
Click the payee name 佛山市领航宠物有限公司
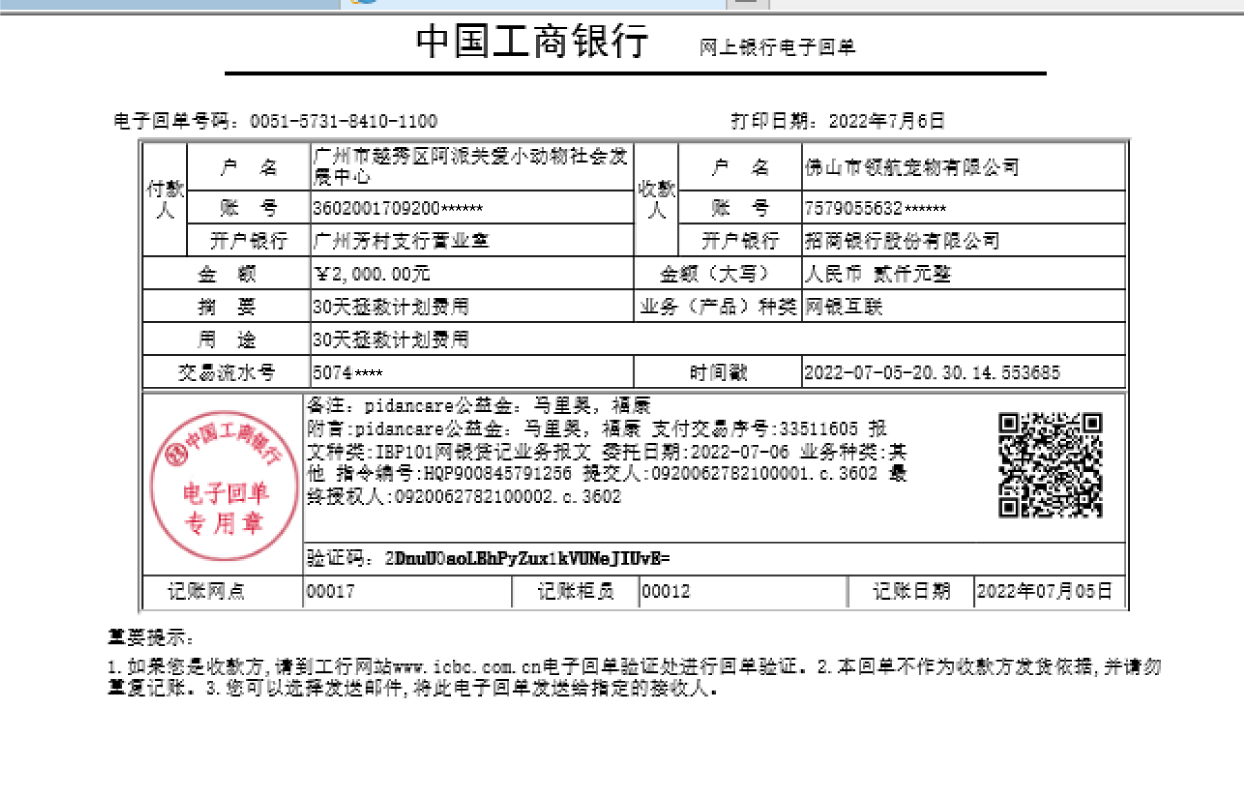click(x=911, y=167)
